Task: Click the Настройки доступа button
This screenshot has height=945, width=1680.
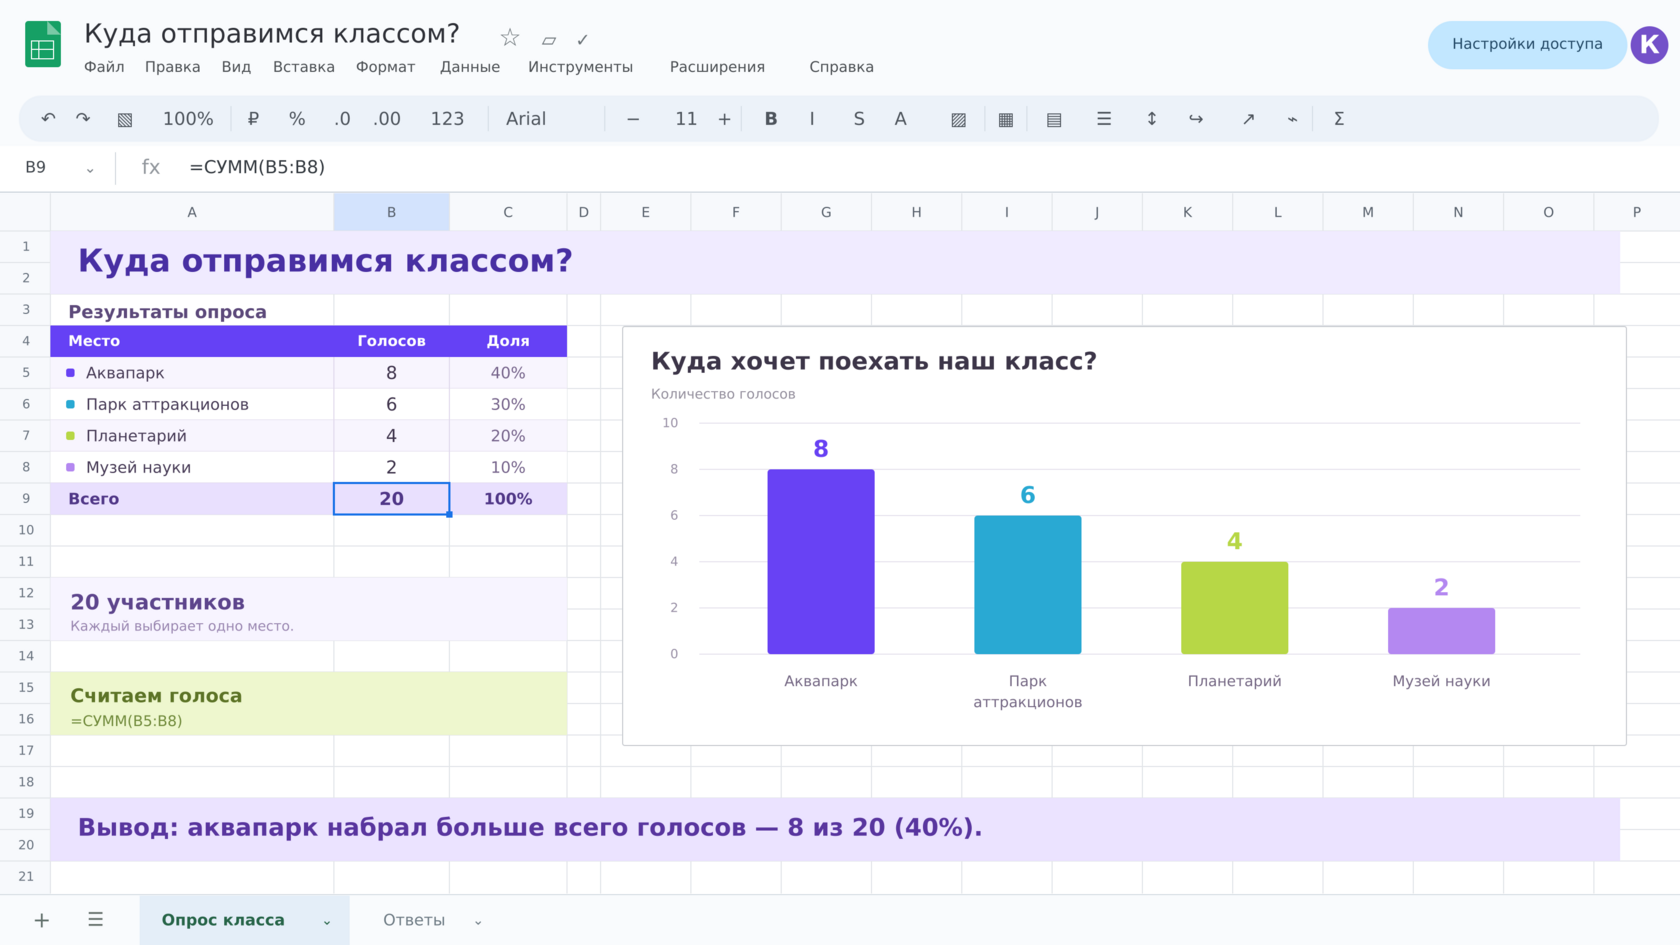Action: [x=1527, y=44]
